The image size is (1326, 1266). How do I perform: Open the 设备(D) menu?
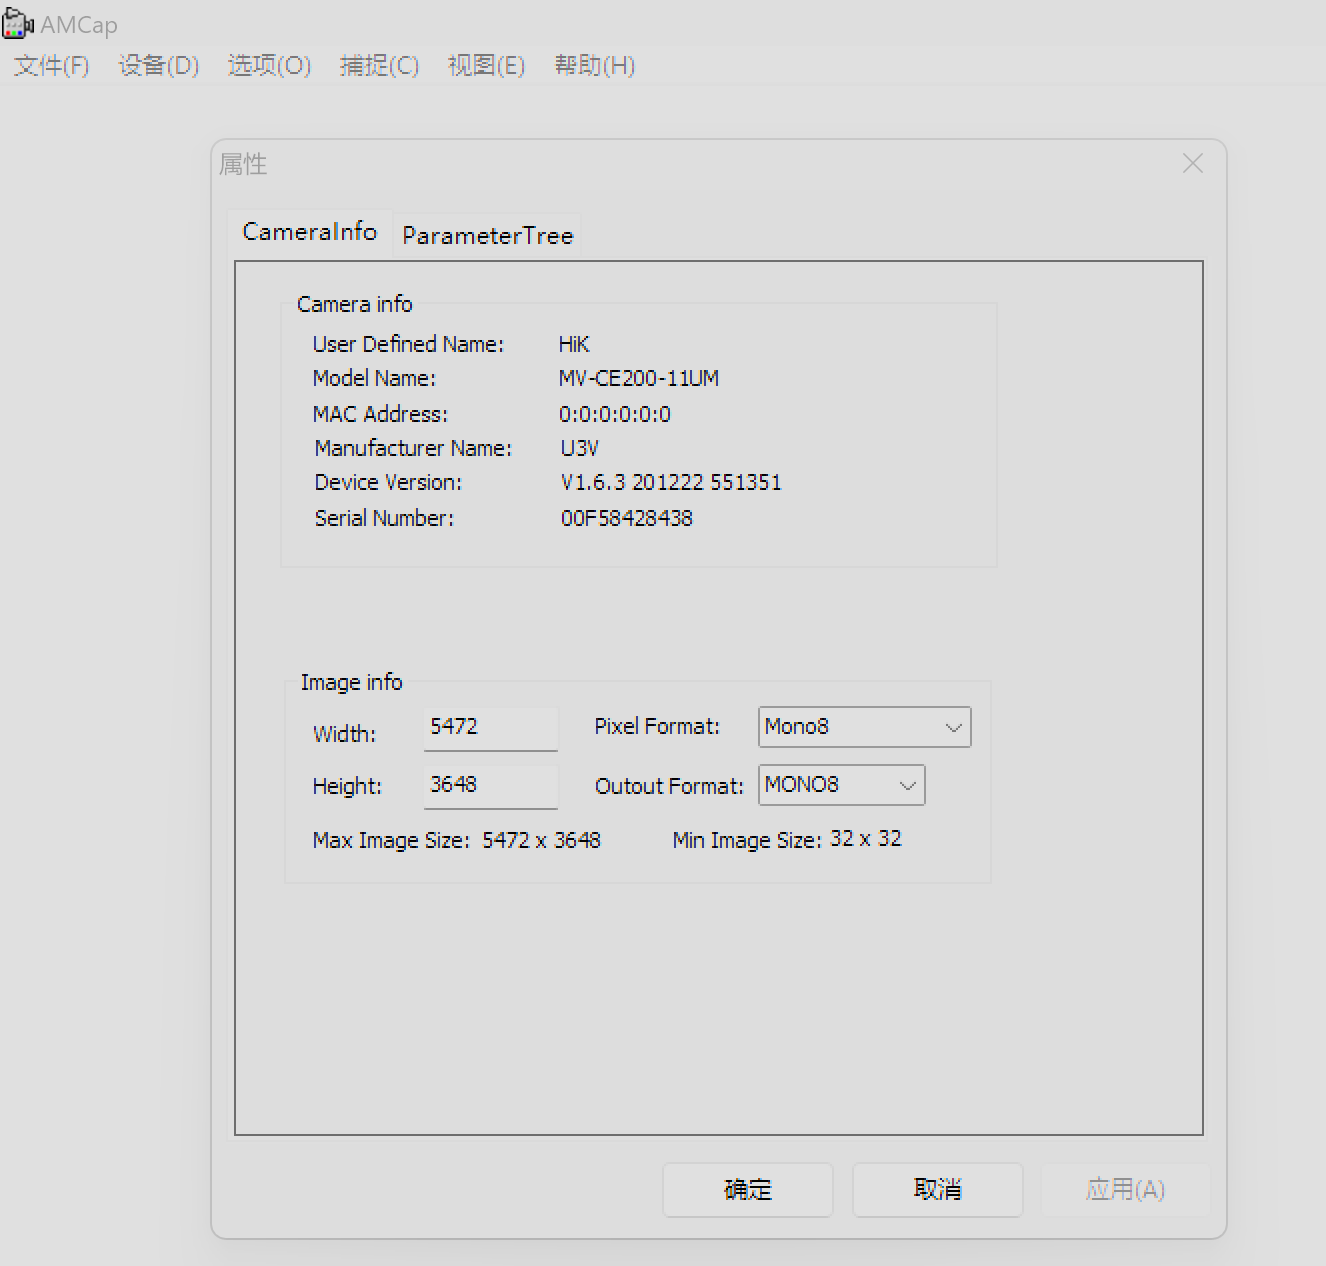(x=159, y=66)
